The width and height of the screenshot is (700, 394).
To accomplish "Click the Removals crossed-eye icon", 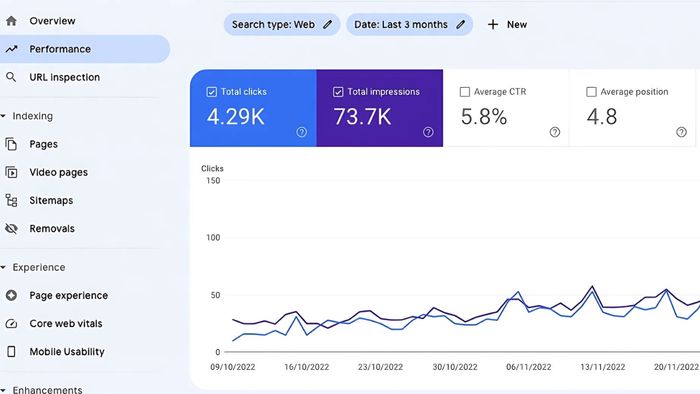I will (x=11, y=228).
